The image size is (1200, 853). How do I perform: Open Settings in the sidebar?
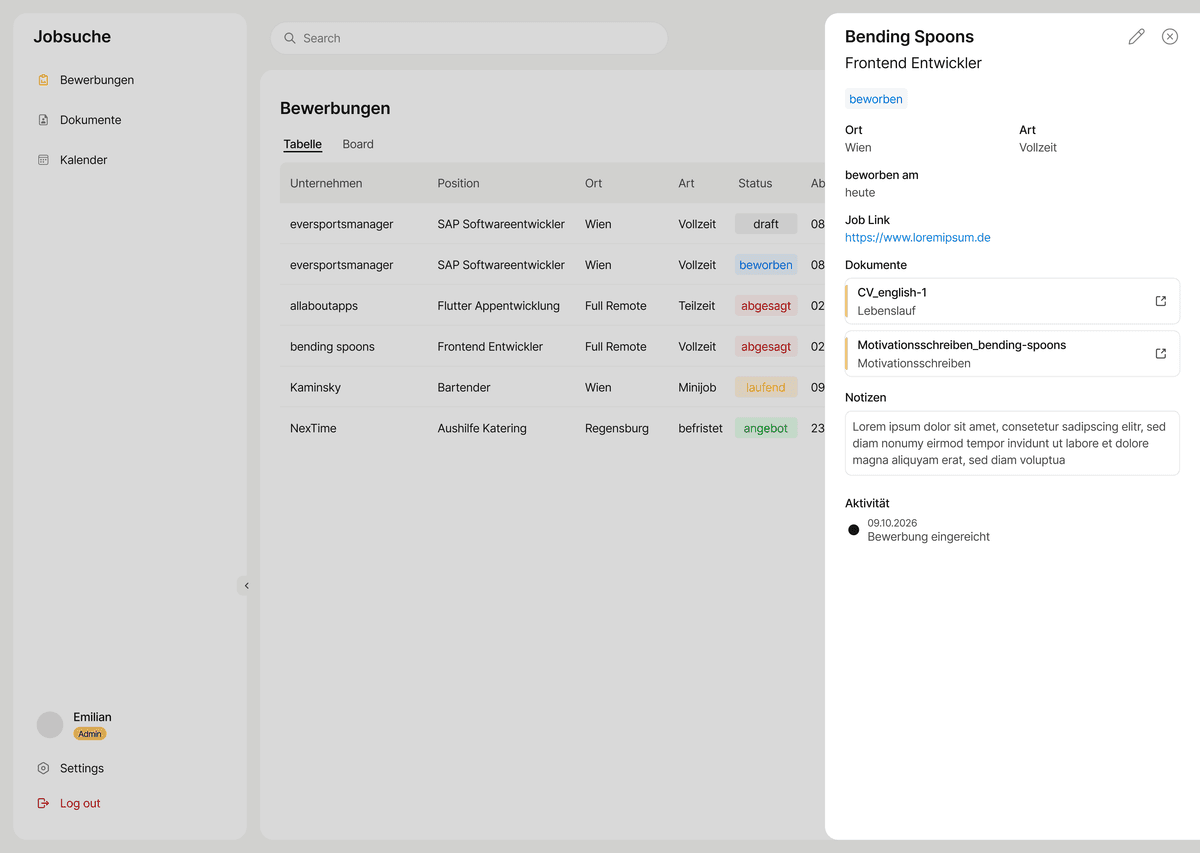coord(81,768)
